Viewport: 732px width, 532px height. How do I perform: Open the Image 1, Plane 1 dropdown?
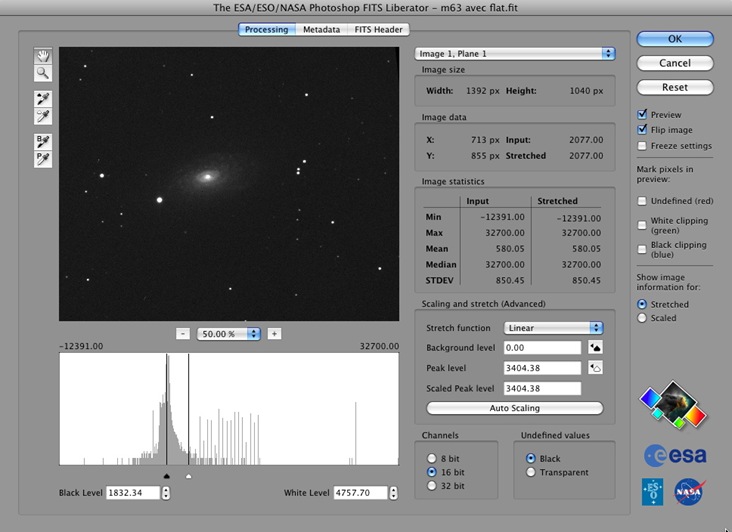click(515, 54)
